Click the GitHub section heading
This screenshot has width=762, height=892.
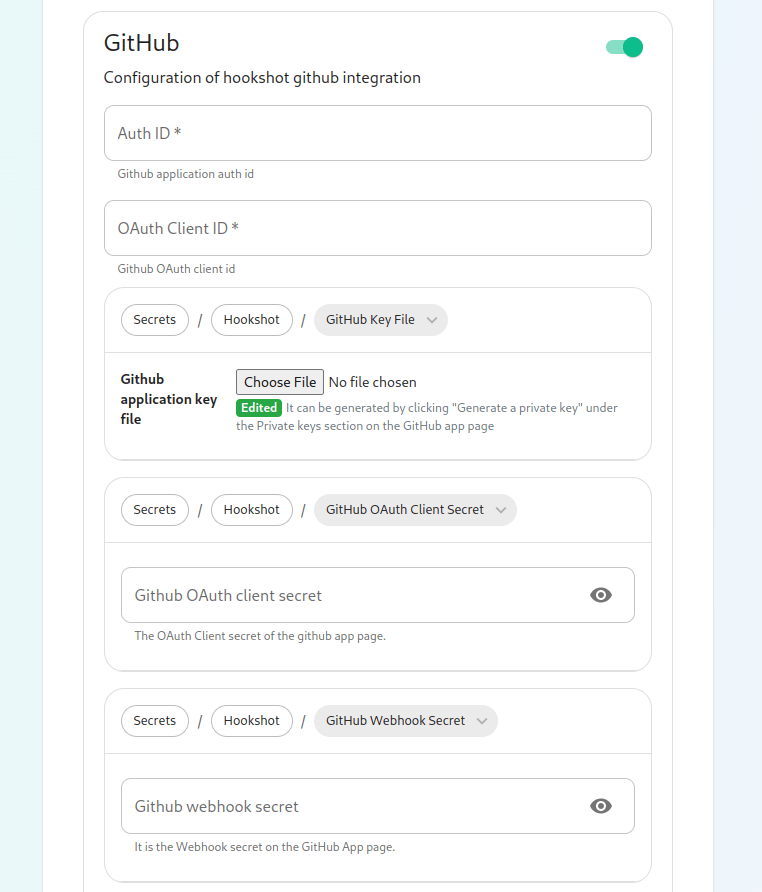click(x=142, y=43)
